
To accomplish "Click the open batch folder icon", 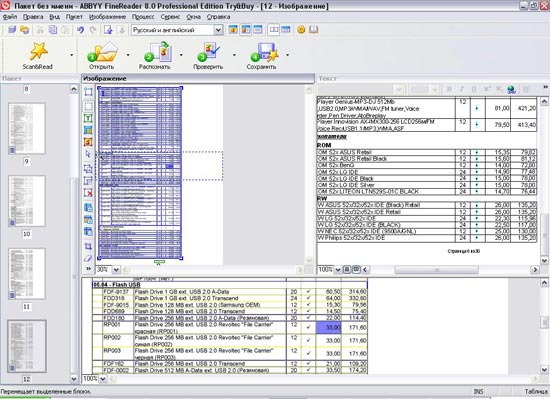I will coord(25,30).
